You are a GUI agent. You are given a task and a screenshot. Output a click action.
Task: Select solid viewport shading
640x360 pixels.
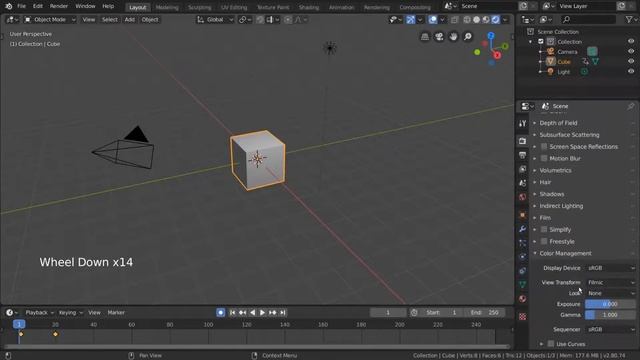click(476, 20)
